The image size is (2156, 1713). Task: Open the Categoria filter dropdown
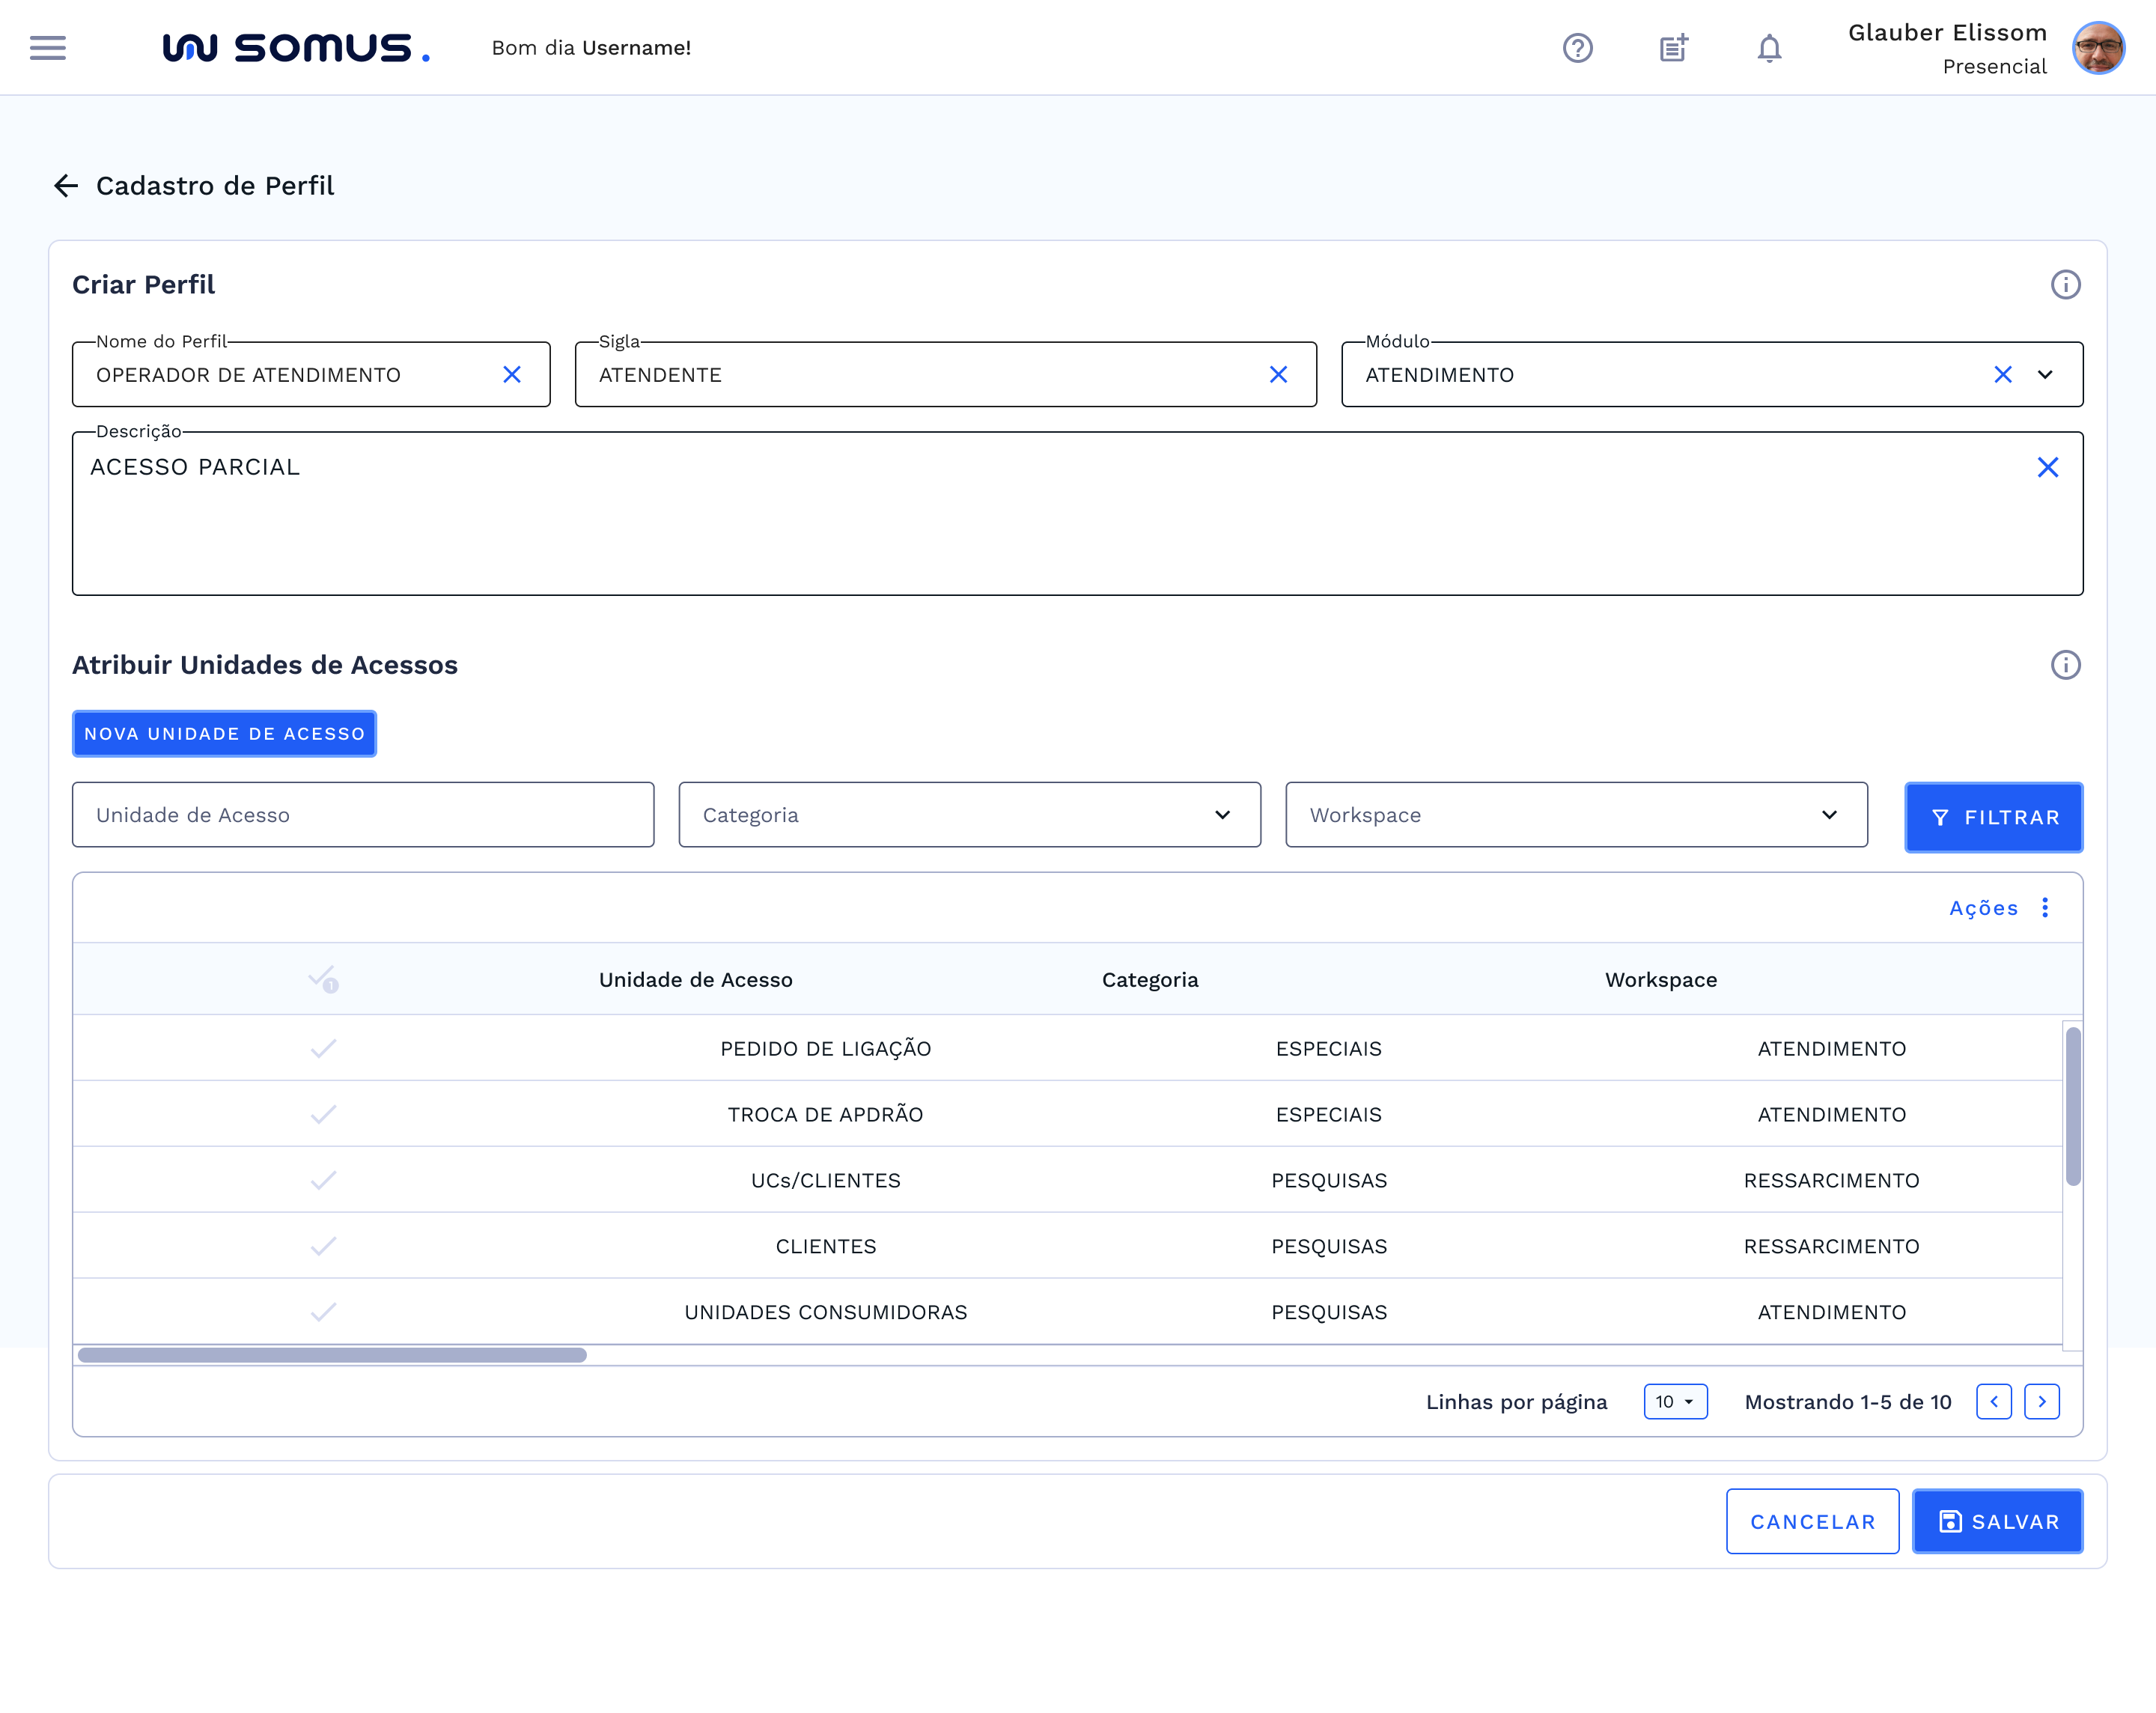[x=969, y=815]
